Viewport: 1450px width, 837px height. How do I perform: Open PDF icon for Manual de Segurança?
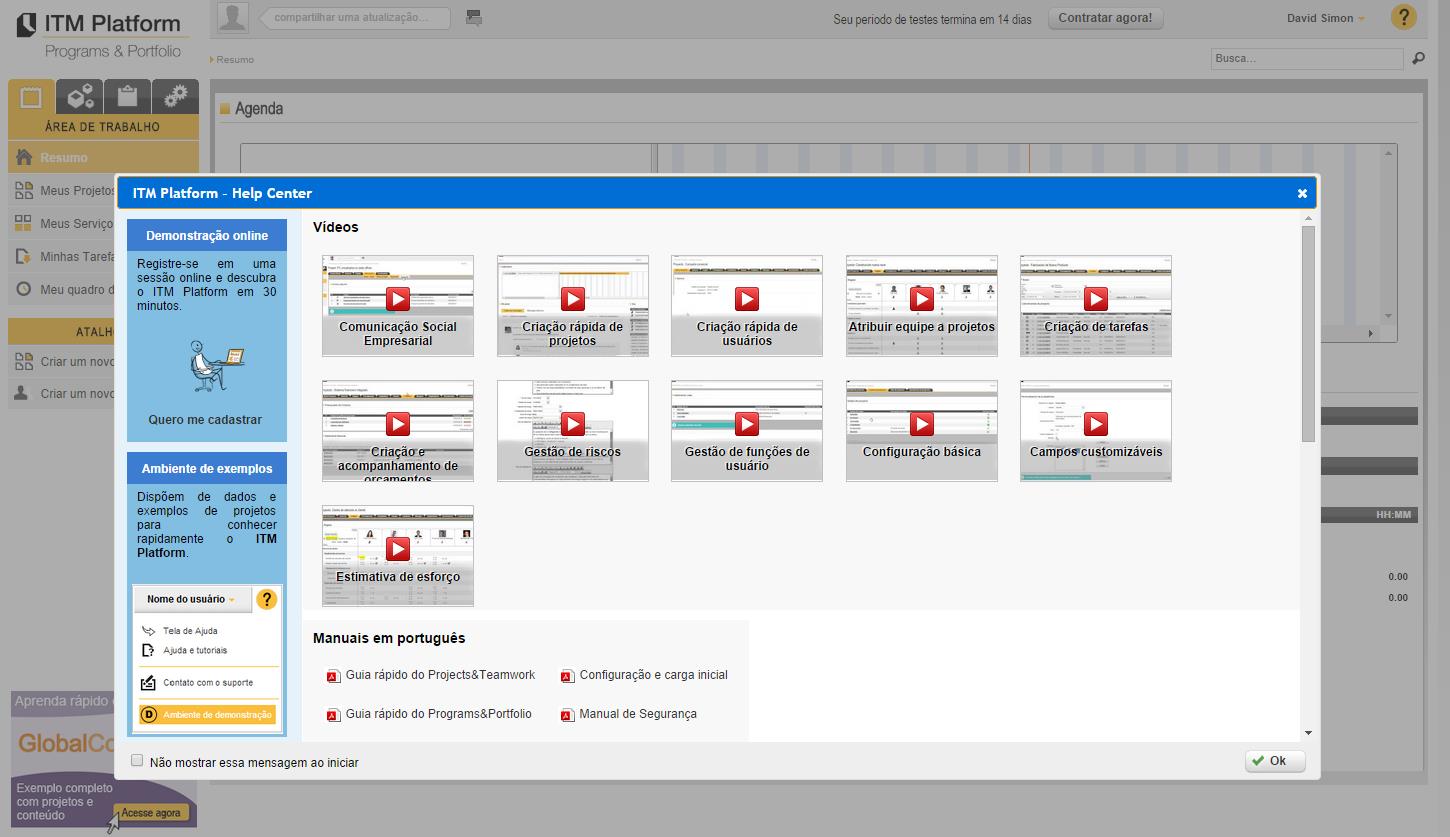point(567,715)
